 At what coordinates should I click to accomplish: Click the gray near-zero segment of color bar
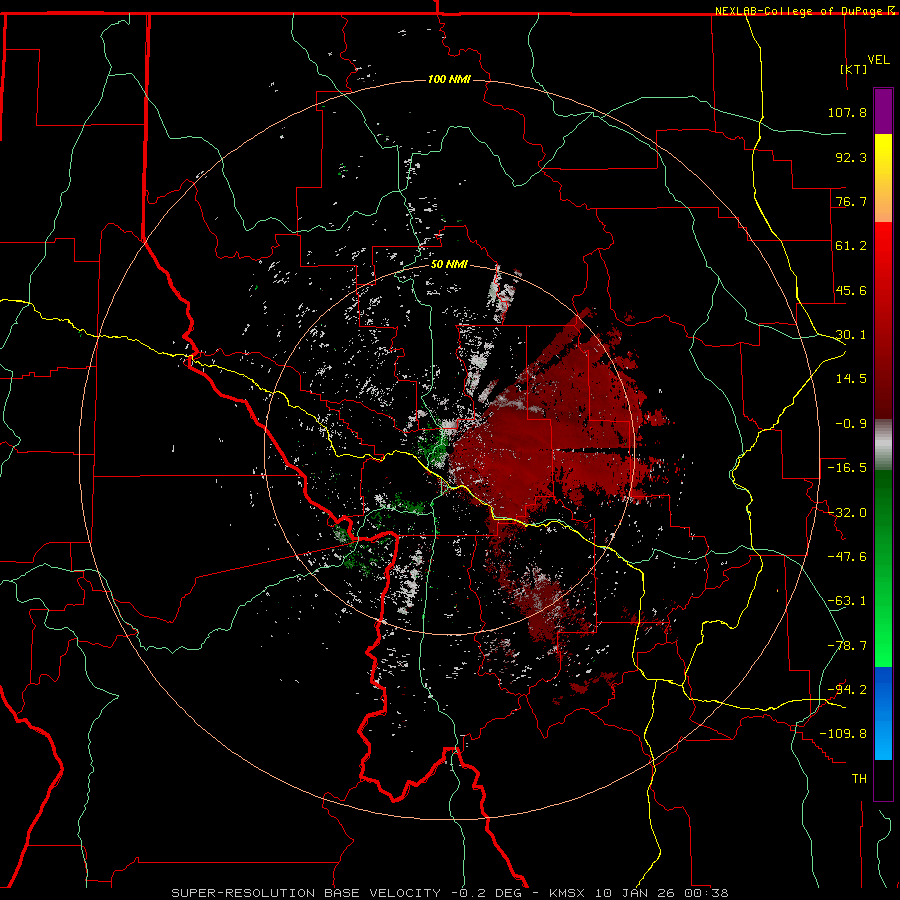pyautogui.click(x=883, y=445)
